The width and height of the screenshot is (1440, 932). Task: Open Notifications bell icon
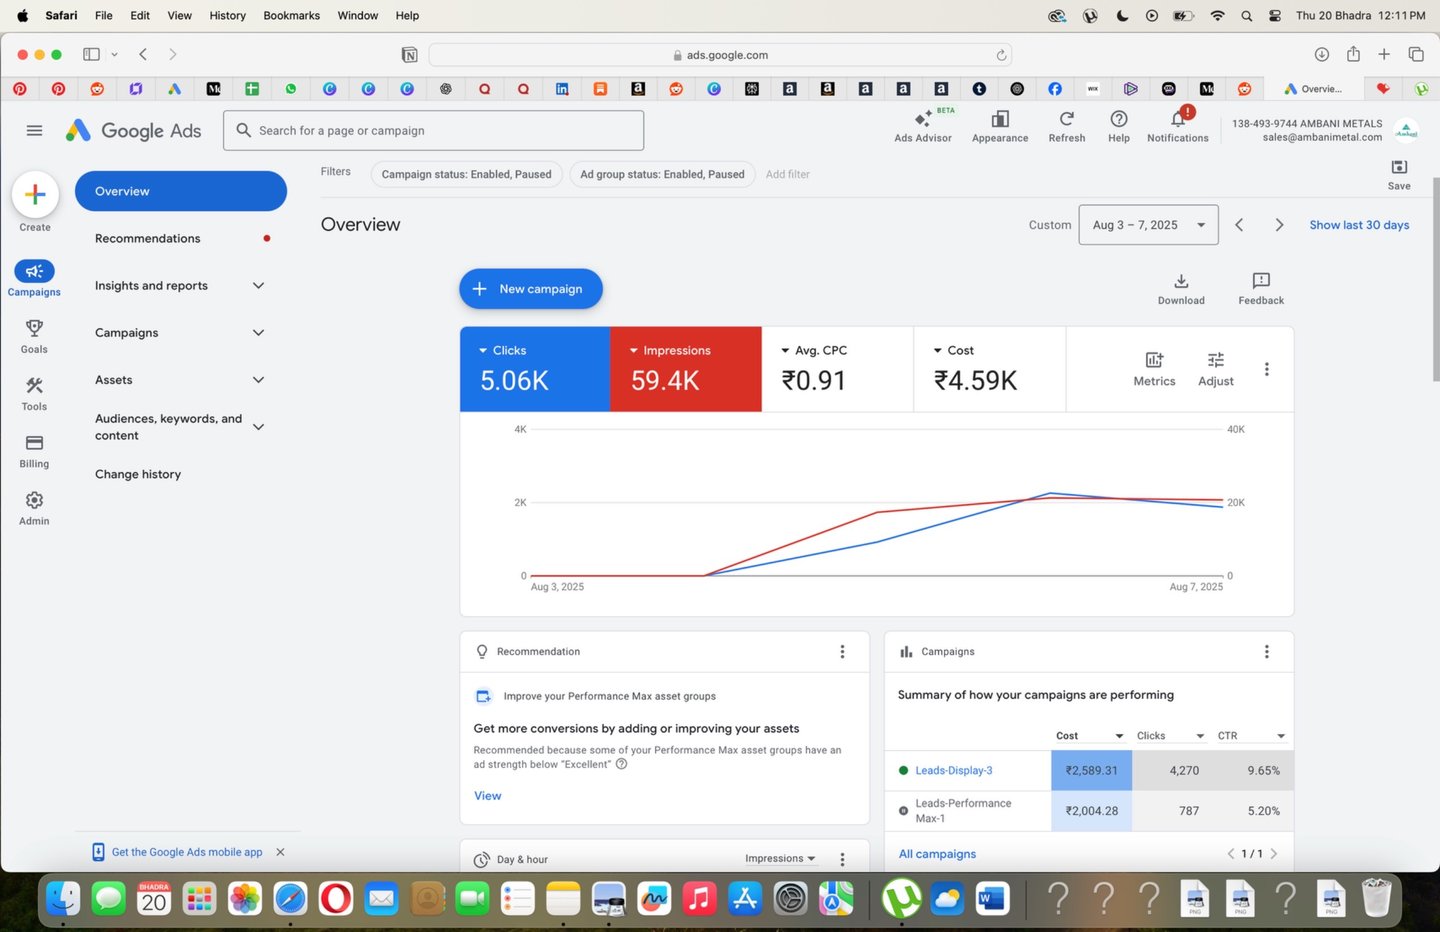tap(1178, 119)
